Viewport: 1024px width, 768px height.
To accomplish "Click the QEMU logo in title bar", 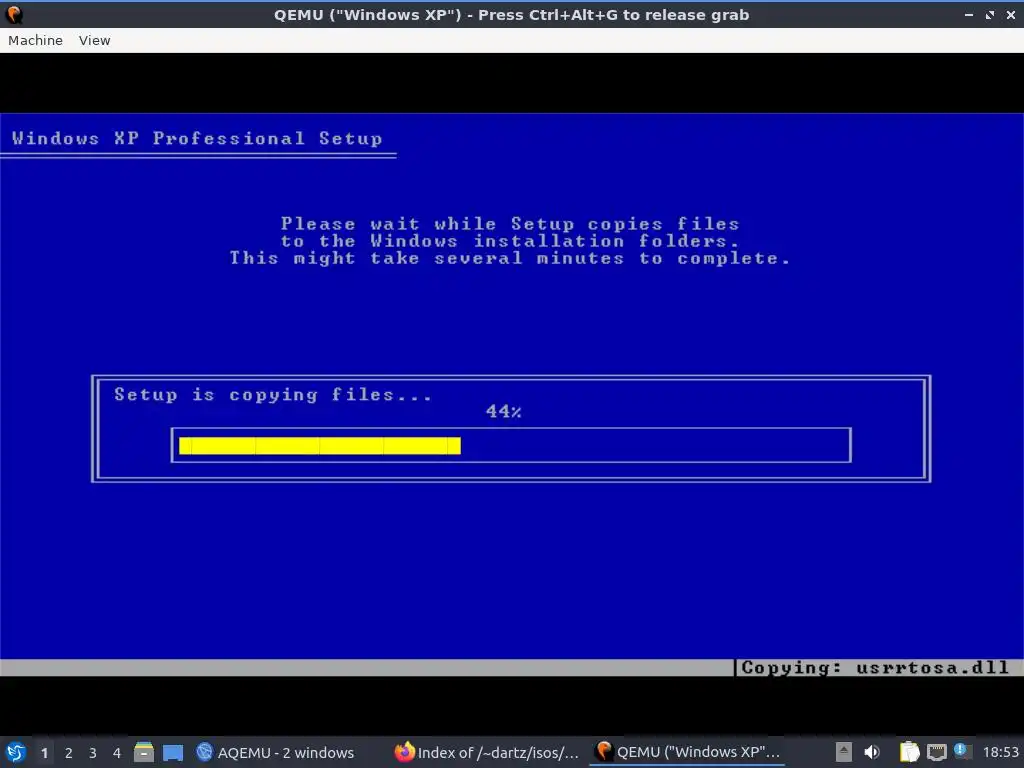I will coord(14,14).
